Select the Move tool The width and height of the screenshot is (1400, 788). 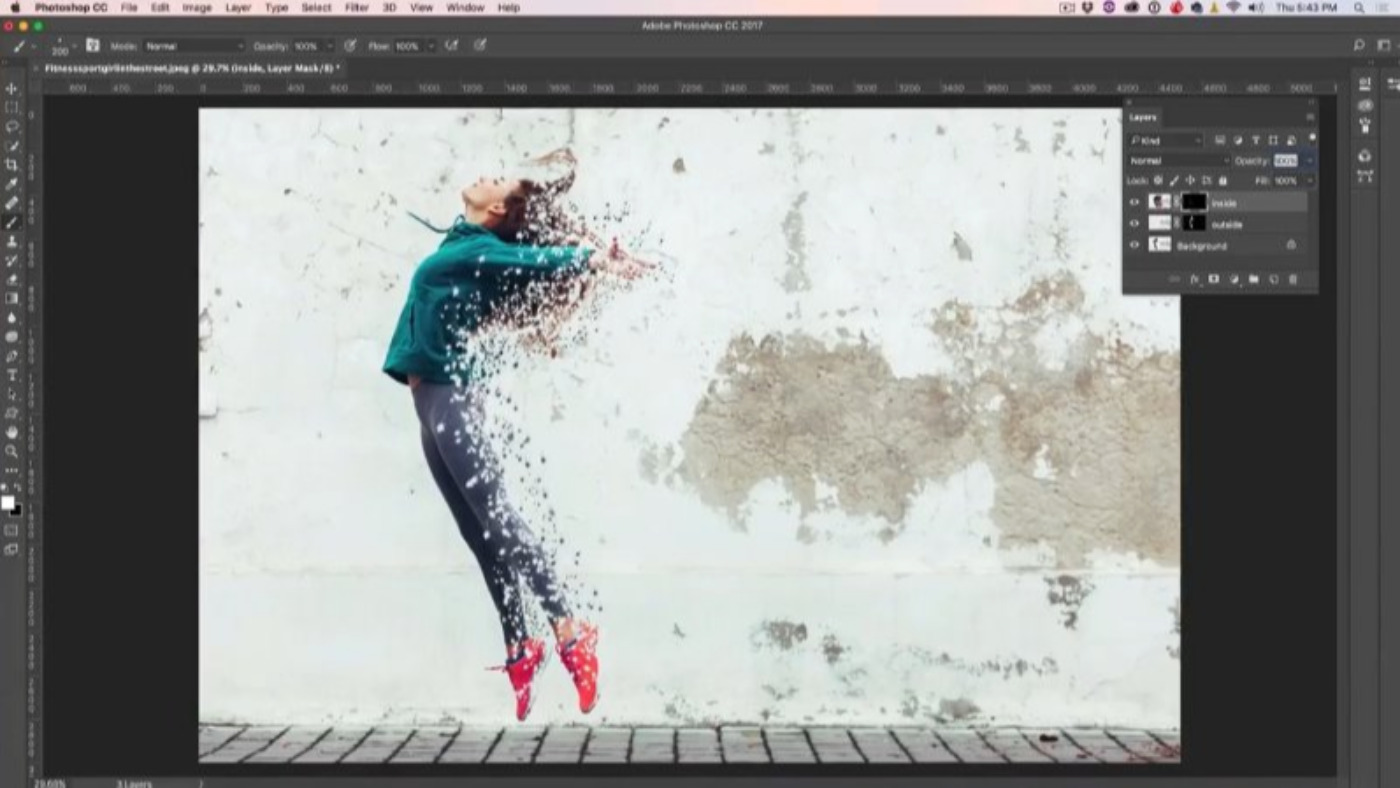tap(12, 89)
